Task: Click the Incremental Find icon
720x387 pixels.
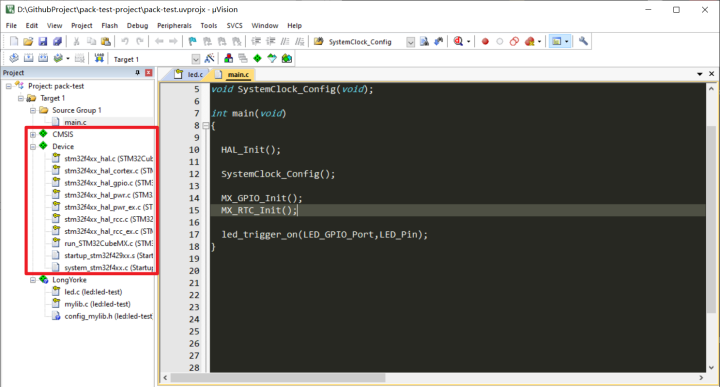Action: [439, 41]
